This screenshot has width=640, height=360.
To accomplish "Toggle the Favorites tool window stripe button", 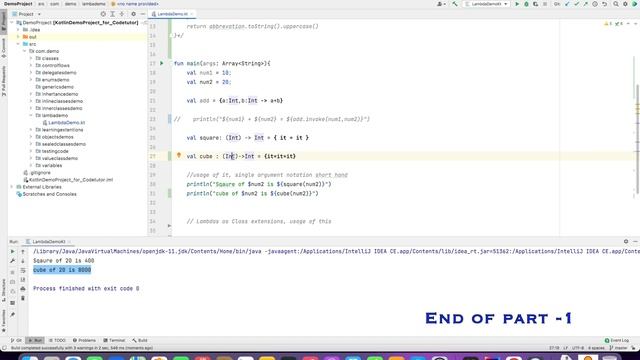I will [4, 321].
